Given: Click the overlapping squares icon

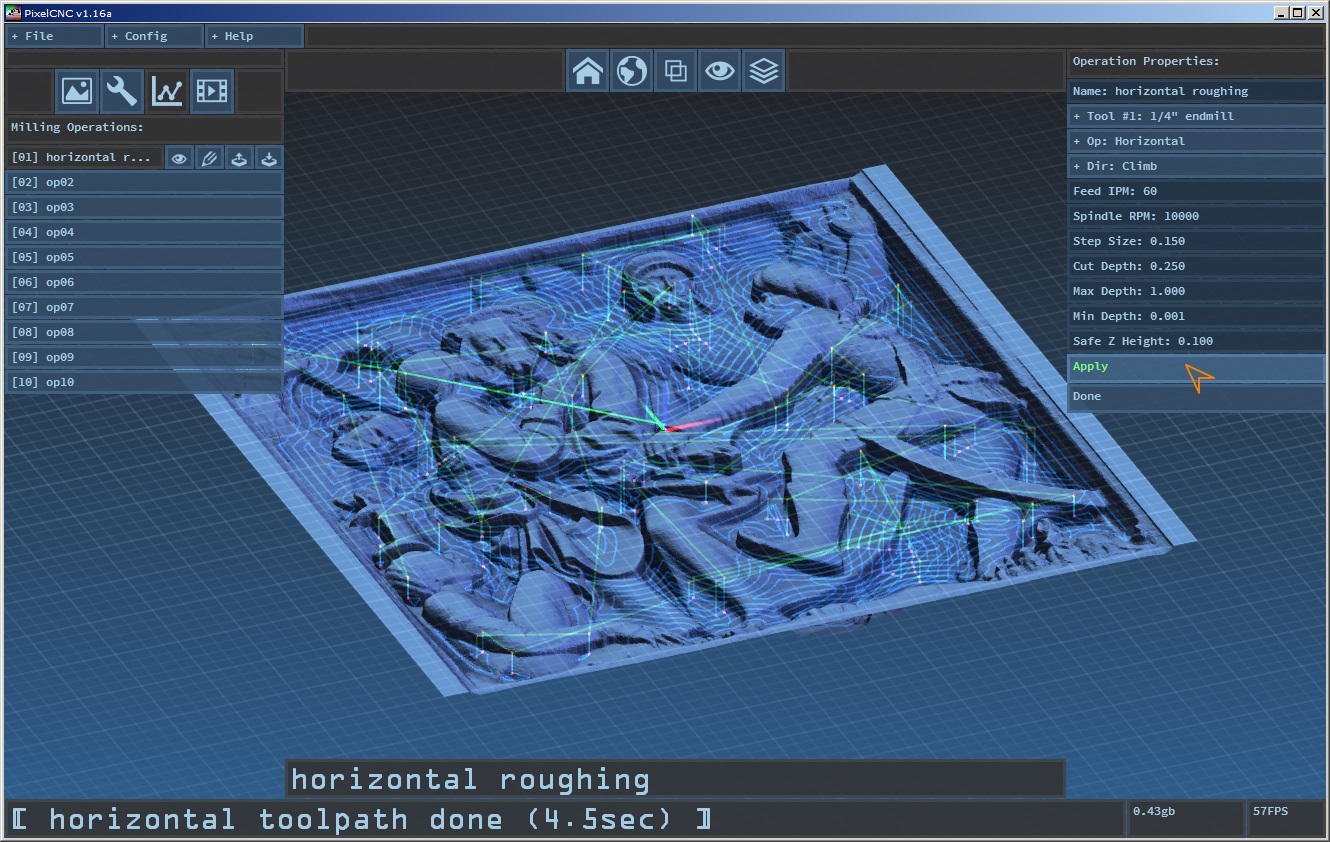Looking at the screenshot, I should point(676,71).
